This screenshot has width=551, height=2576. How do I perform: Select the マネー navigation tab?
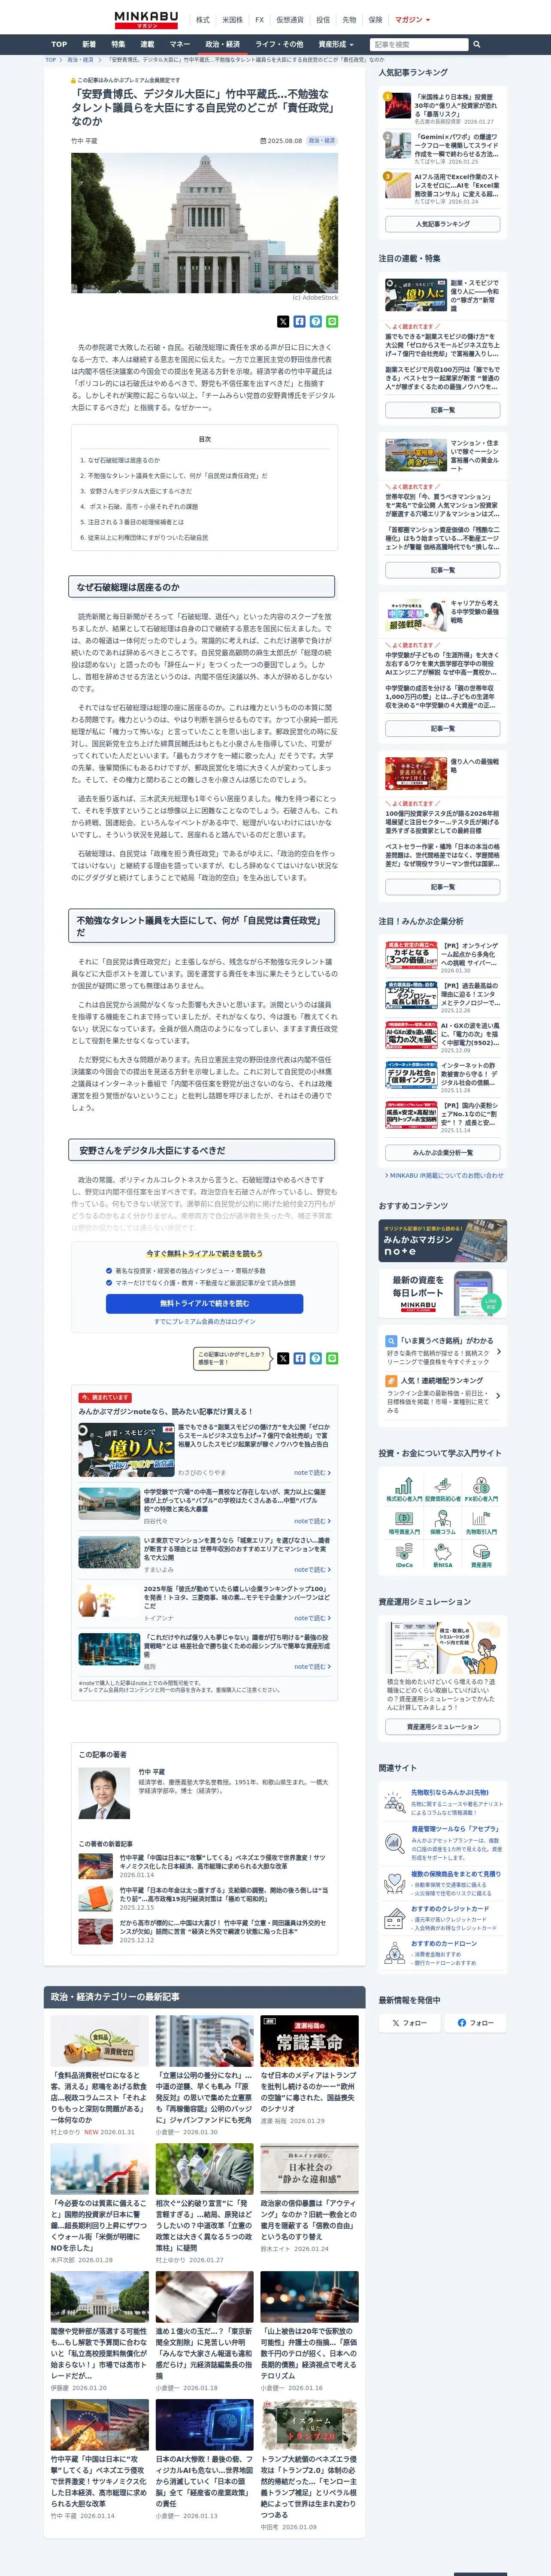coord(179,44)
